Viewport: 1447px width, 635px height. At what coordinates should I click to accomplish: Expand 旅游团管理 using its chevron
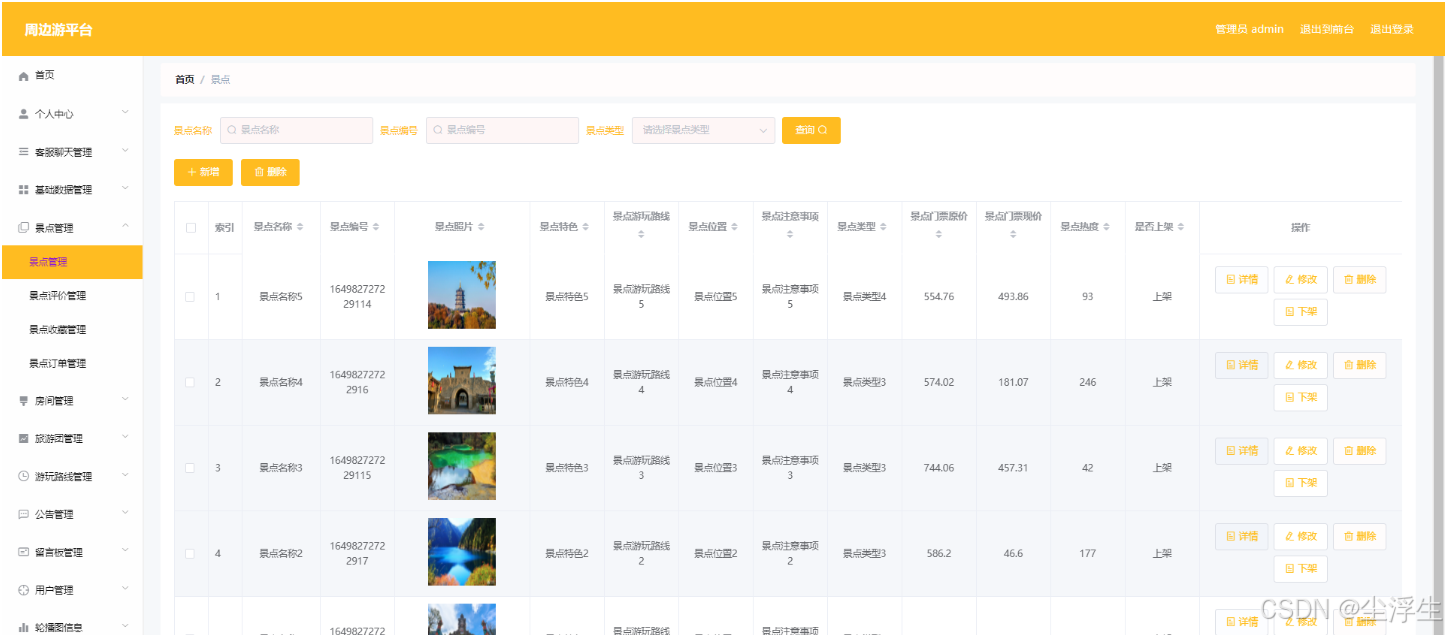(x=125, y=438)
